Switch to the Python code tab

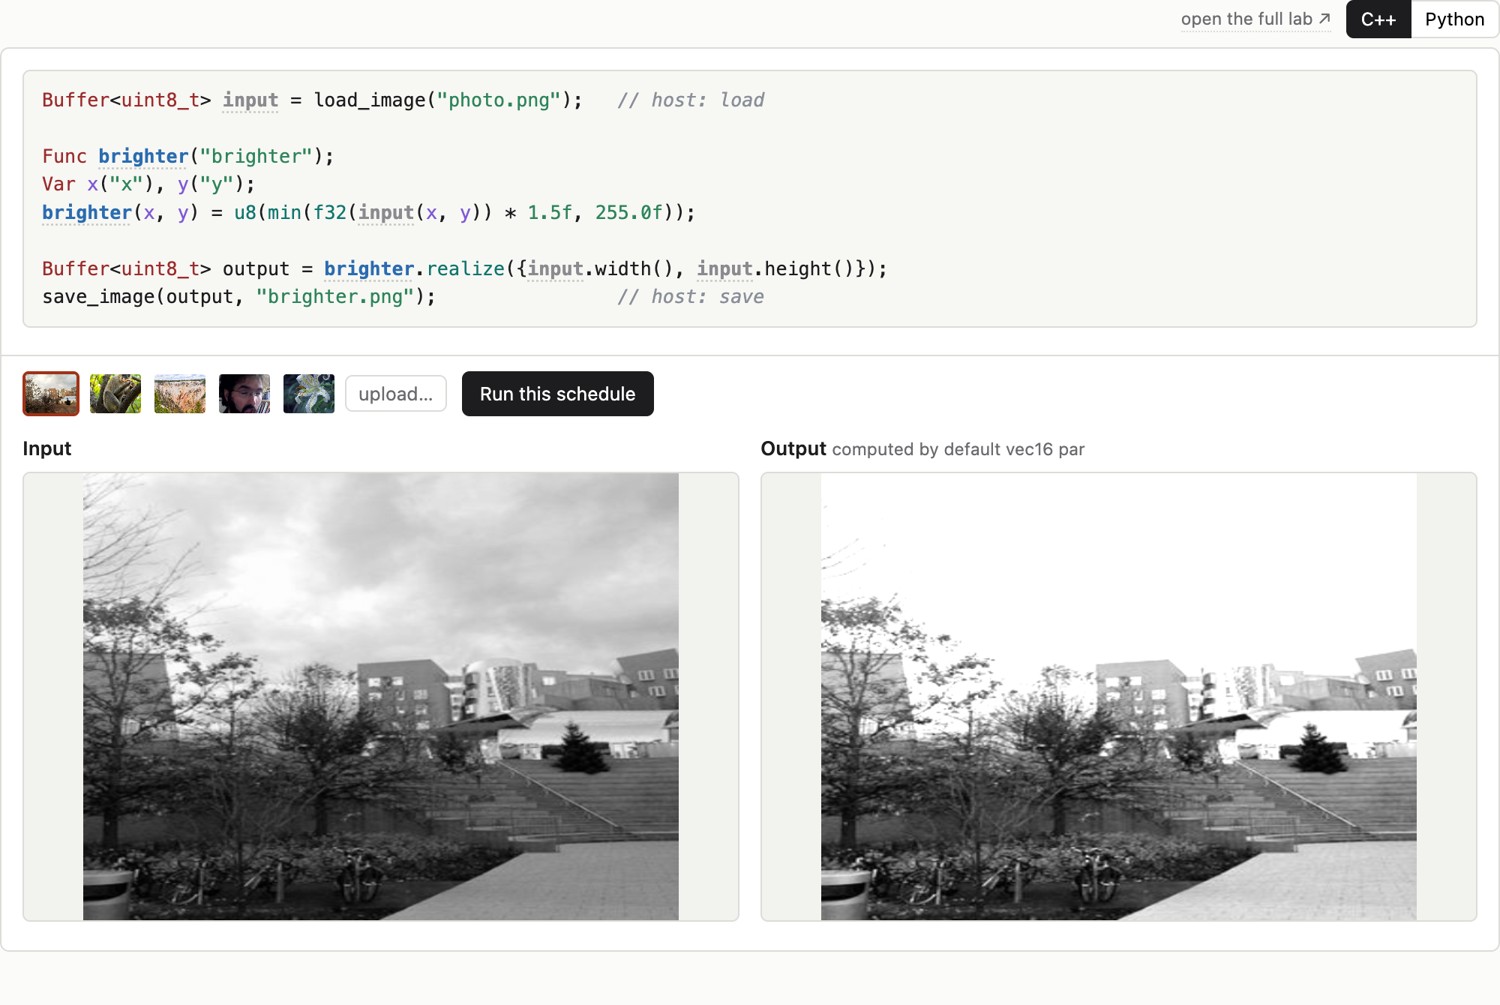(1454, 19)
